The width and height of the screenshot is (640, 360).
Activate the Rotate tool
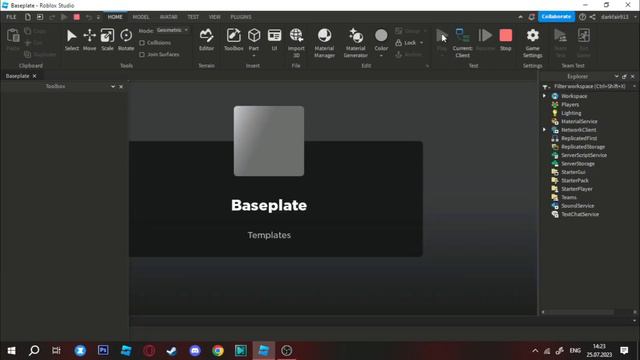point(126,40)
